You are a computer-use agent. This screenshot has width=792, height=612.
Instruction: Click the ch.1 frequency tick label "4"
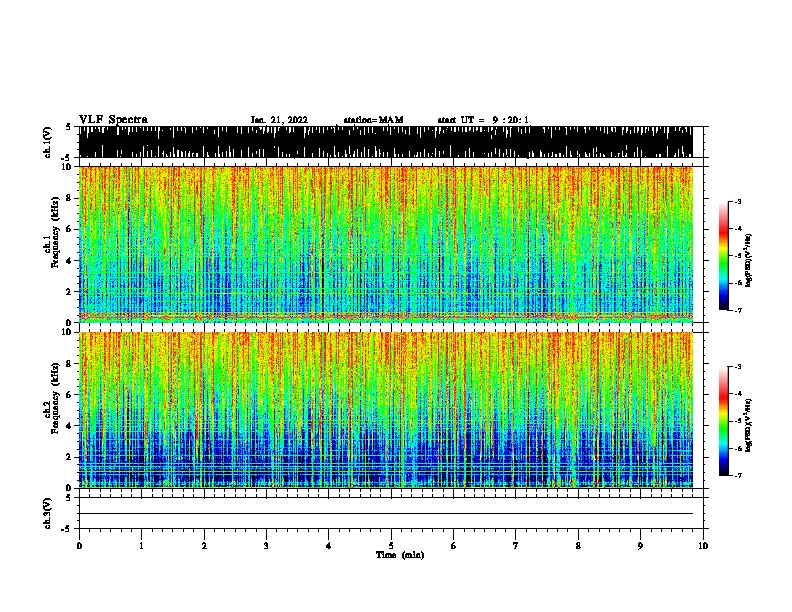[x=68, y=261]
